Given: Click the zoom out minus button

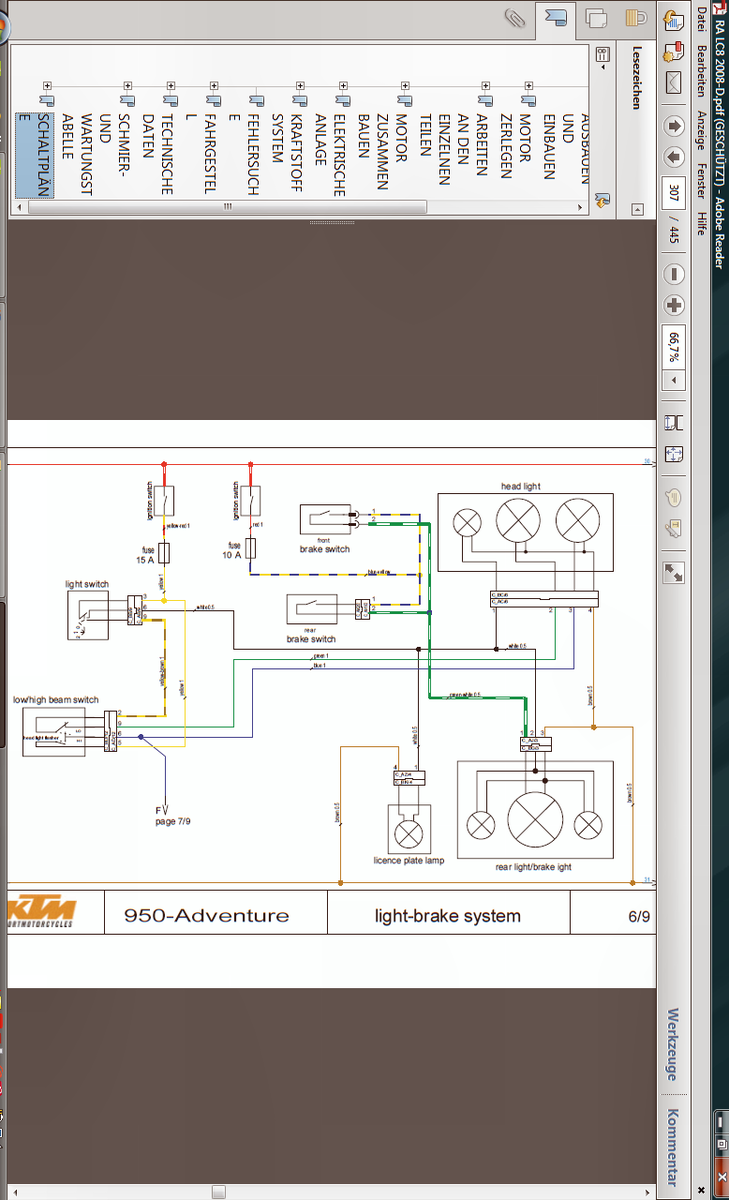Looking at the screenshot, I should tap(674, 274).
